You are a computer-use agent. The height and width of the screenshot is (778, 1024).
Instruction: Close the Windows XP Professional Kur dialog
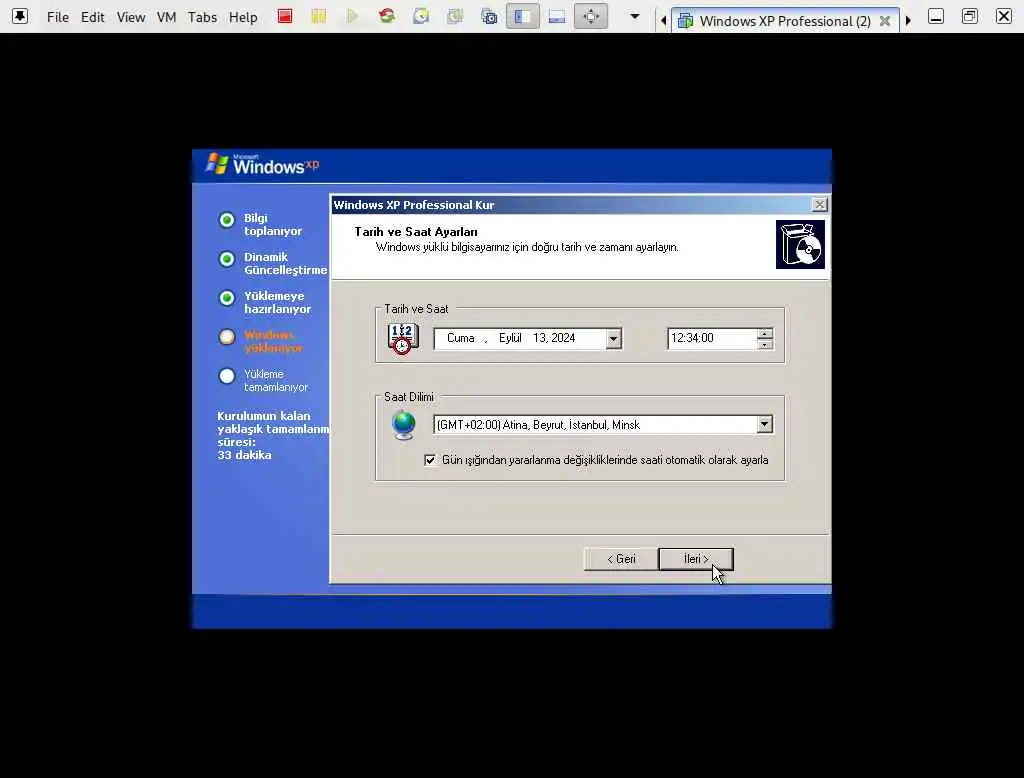[819, 205]
